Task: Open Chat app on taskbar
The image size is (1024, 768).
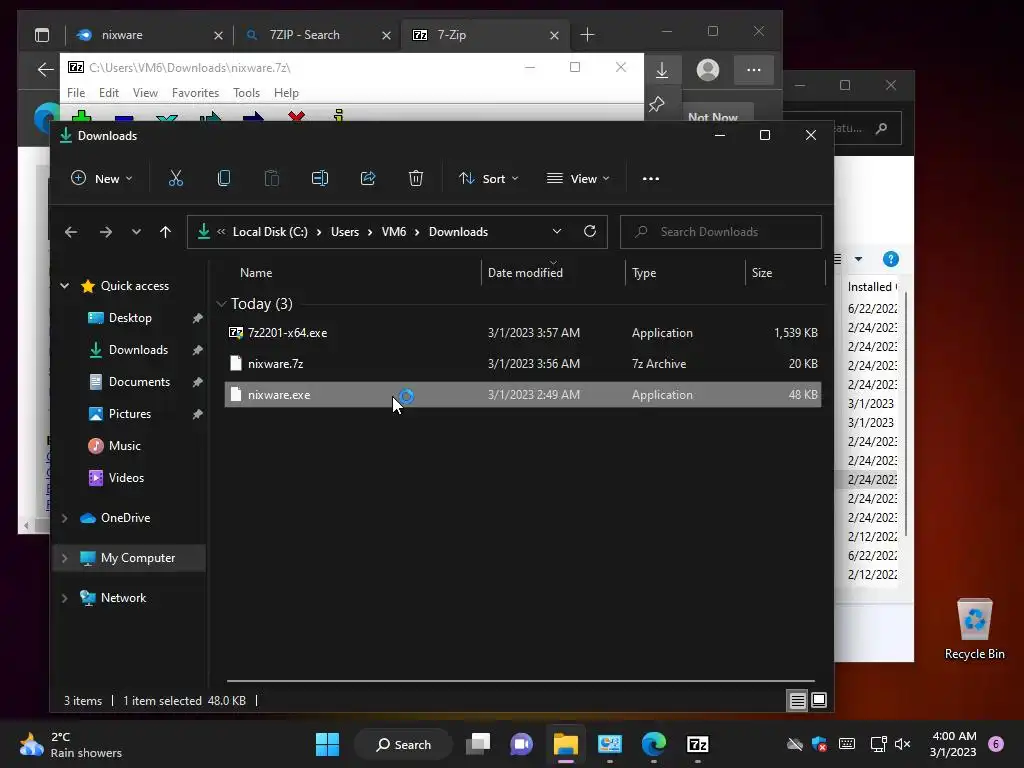Action: tap(521, 744)
